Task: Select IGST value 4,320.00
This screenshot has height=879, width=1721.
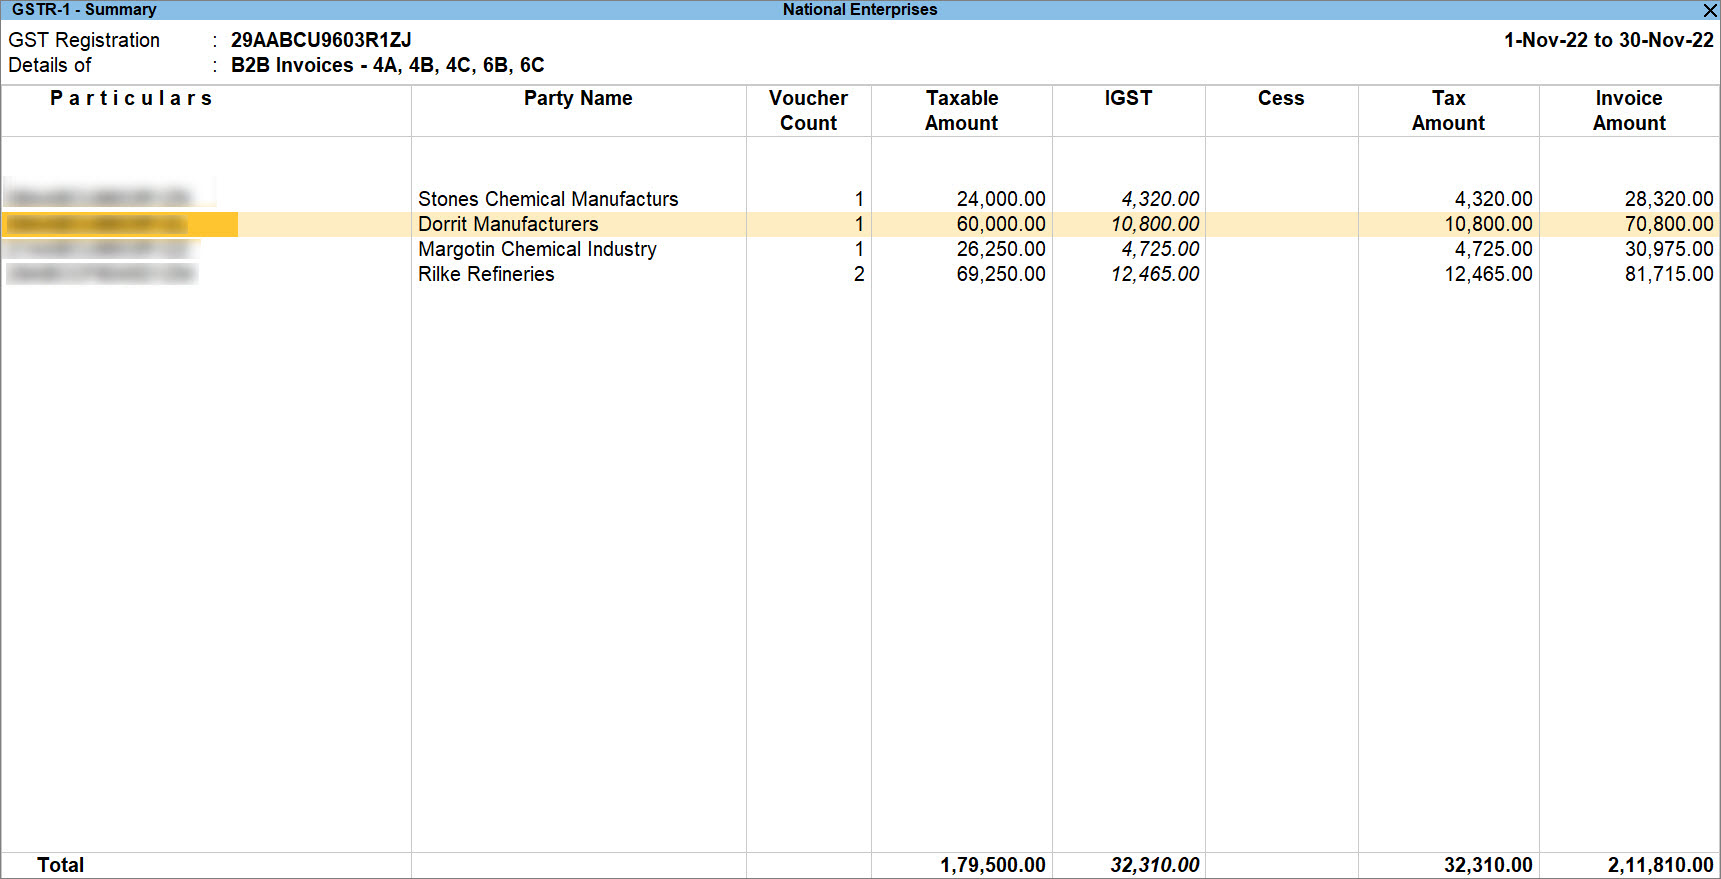Action: pos(1160,199)
